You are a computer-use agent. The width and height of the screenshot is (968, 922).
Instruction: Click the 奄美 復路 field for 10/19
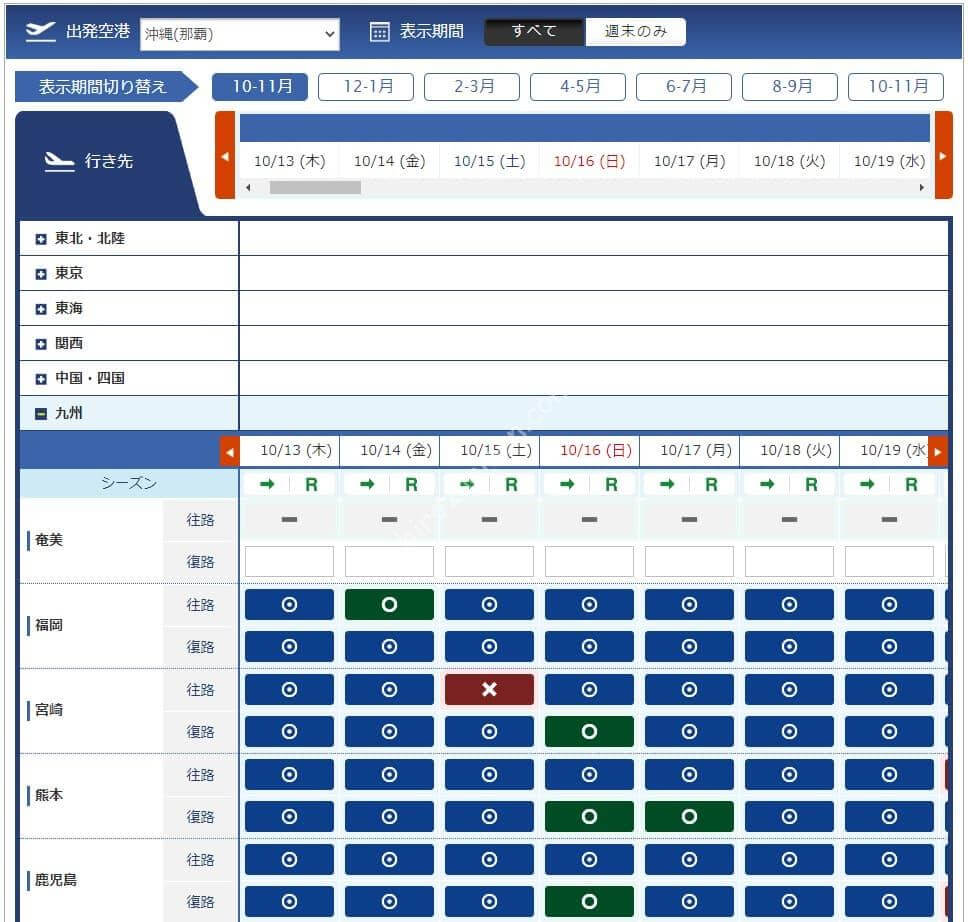[890, 561]
